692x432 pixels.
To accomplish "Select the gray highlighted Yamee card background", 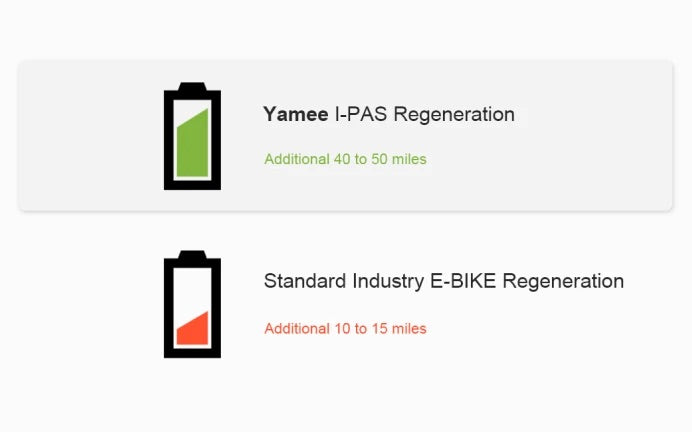I will click(x=346, y=135).
